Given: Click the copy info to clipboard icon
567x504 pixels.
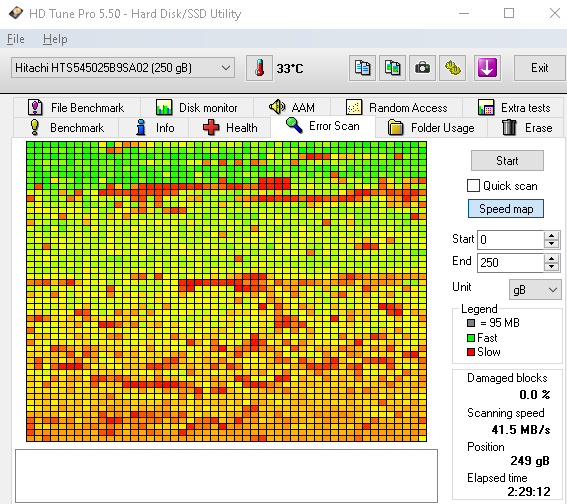Looking at the screenshot, I should (362, 68).
